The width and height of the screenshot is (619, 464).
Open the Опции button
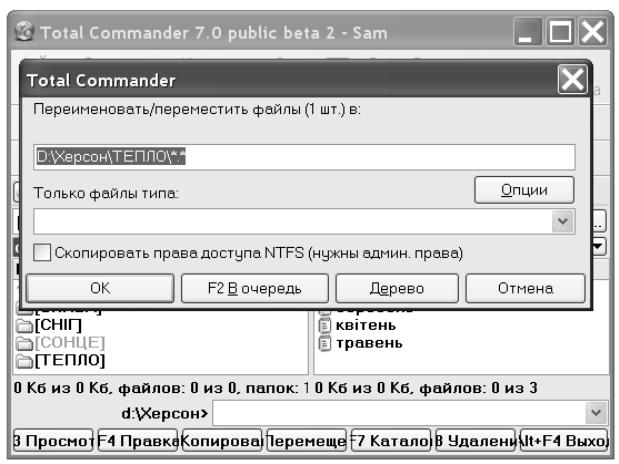(524, 190)
